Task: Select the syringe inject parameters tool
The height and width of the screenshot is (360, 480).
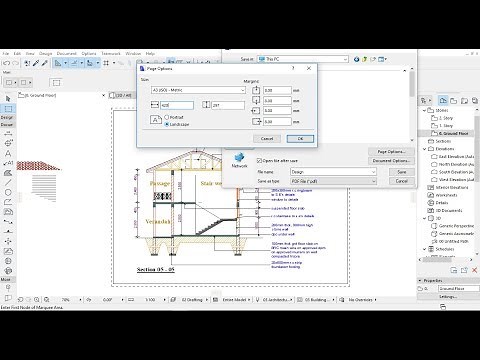Action: [44, 63]
